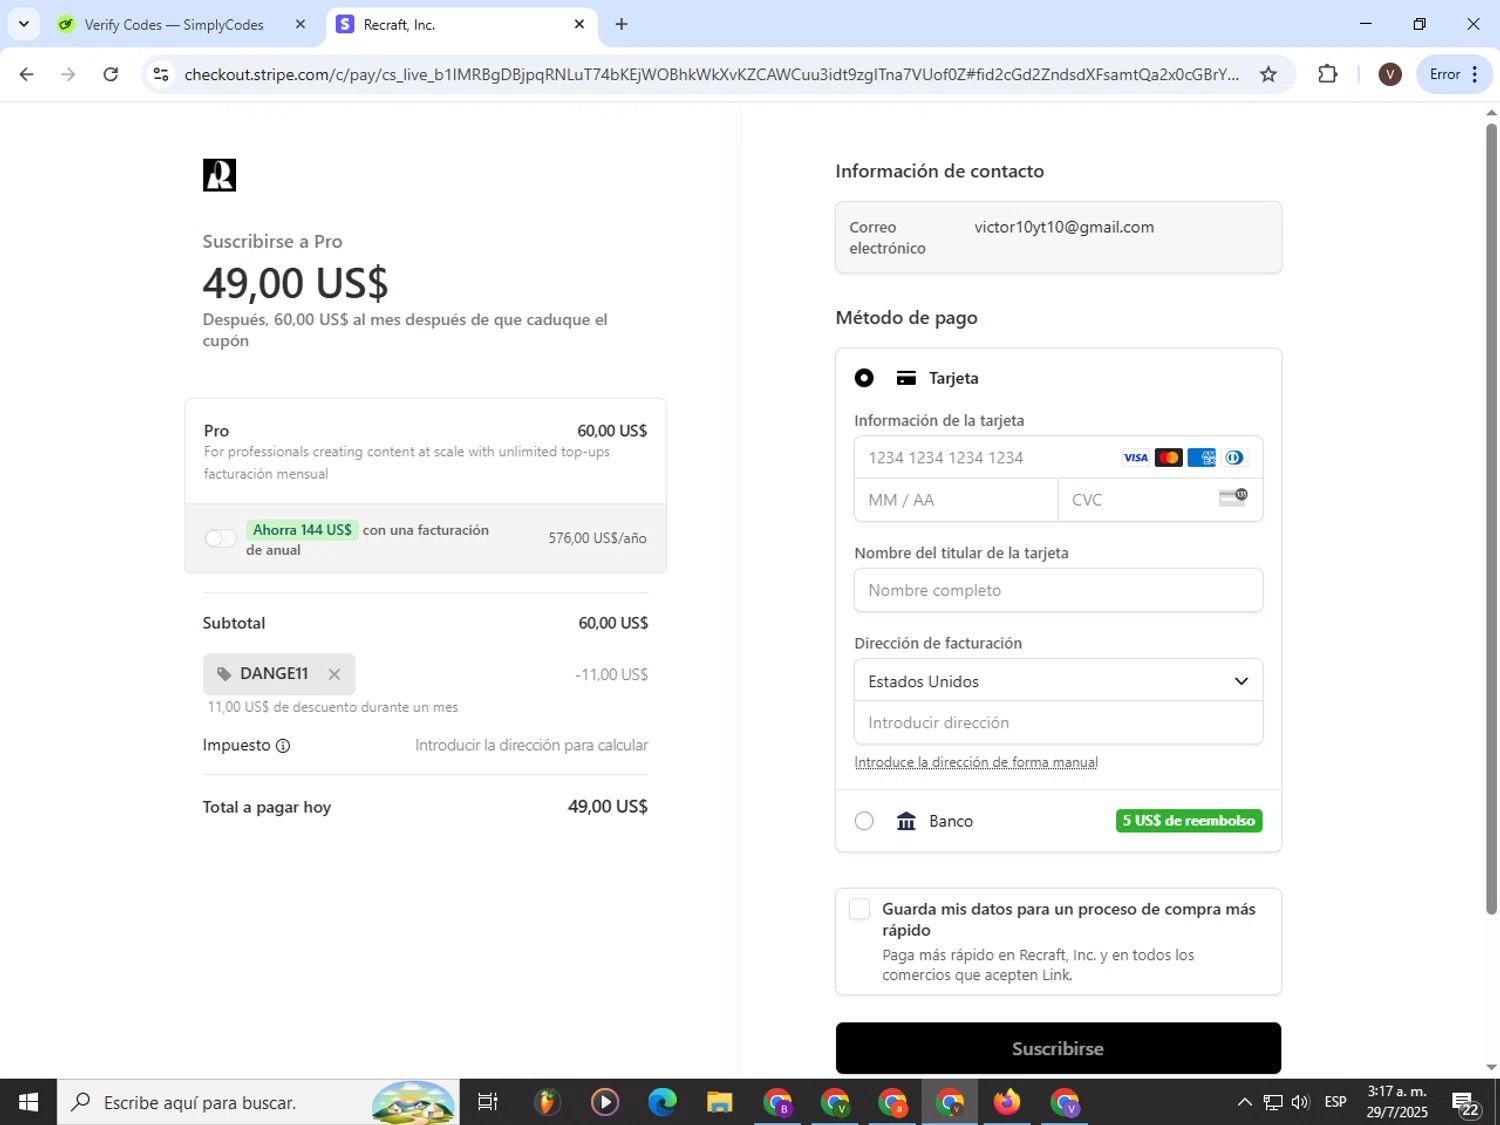The image size is (1500, 1125).
Task: Click the Suscribirse button
Action: [1058, 1048]
